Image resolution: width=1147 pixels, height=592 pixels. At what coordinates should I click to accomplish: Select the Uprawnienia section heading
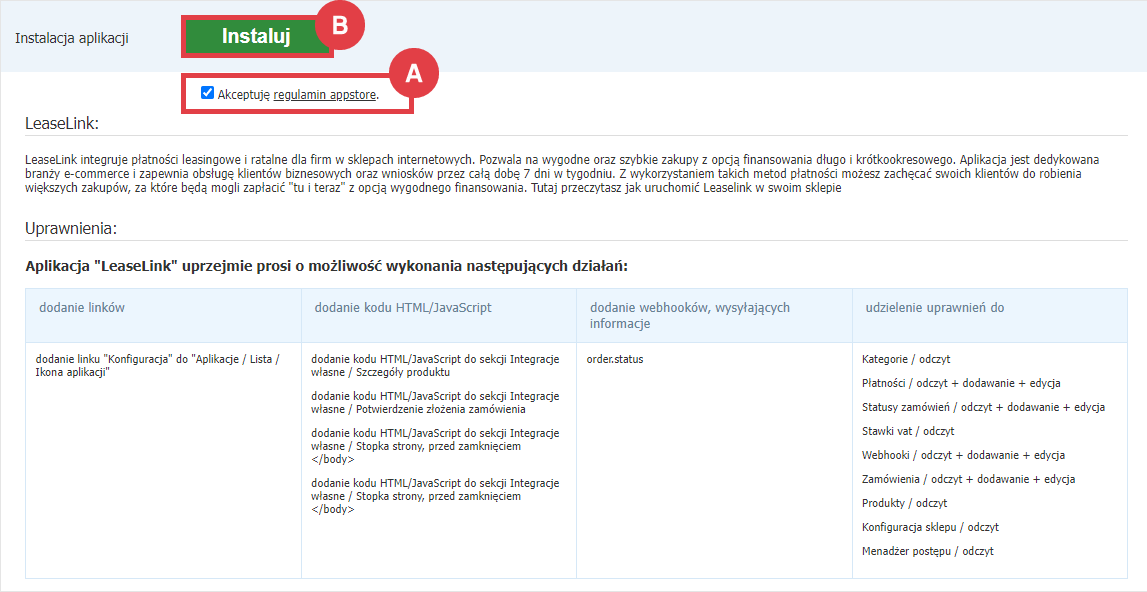(71, 228)
